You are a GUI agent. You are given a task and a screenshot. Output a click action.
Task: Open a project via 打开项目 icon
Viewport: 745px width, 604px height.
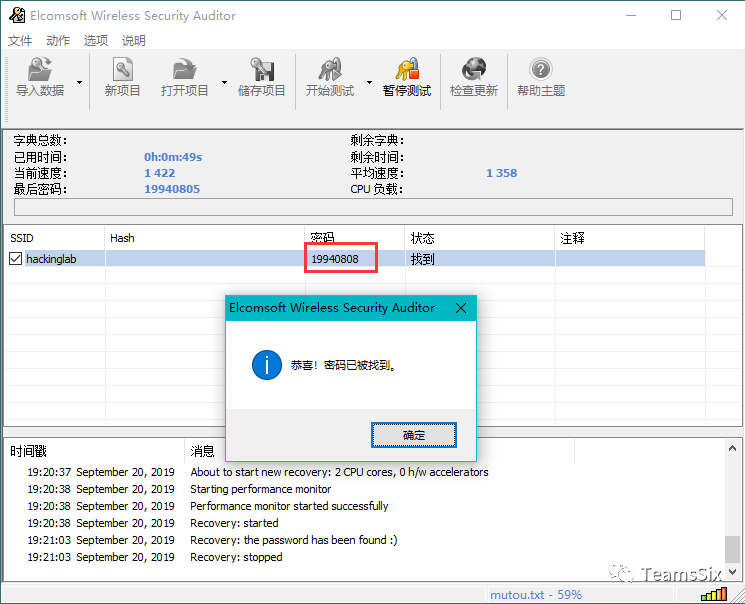pos(184,69)
